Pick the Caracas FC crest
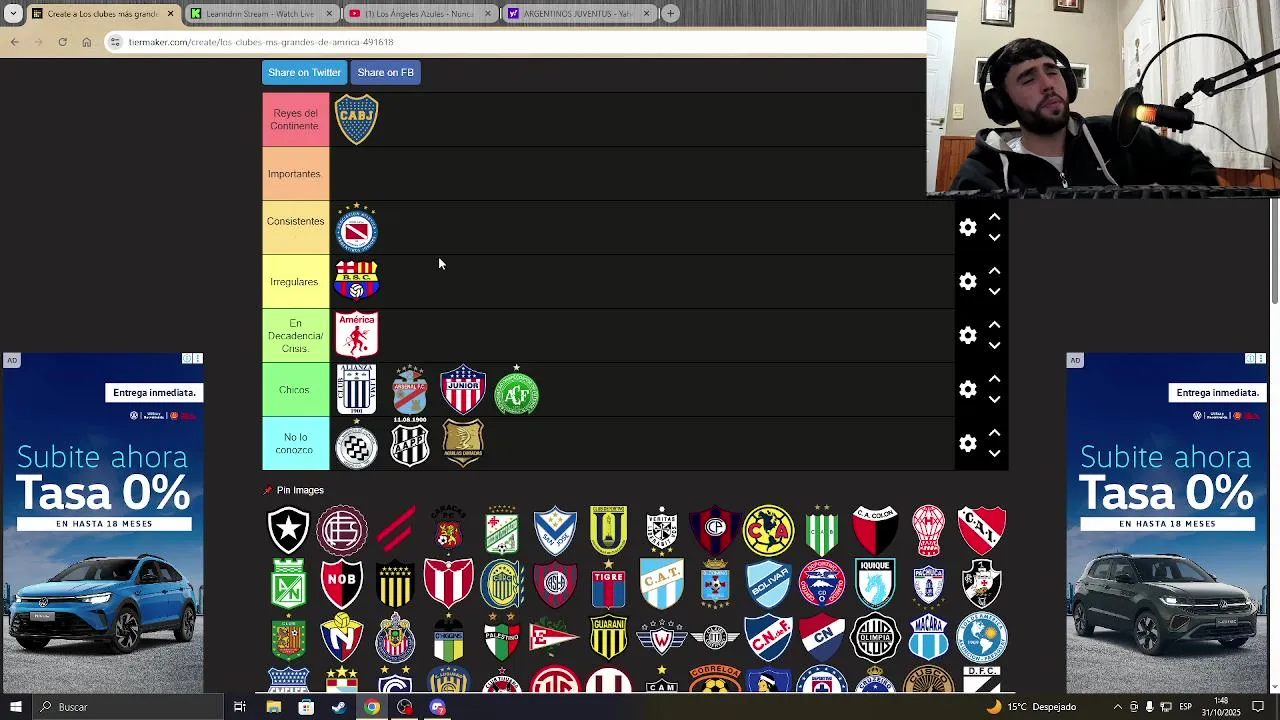This screenshot has width=1280, height=720. coord(449,528)
